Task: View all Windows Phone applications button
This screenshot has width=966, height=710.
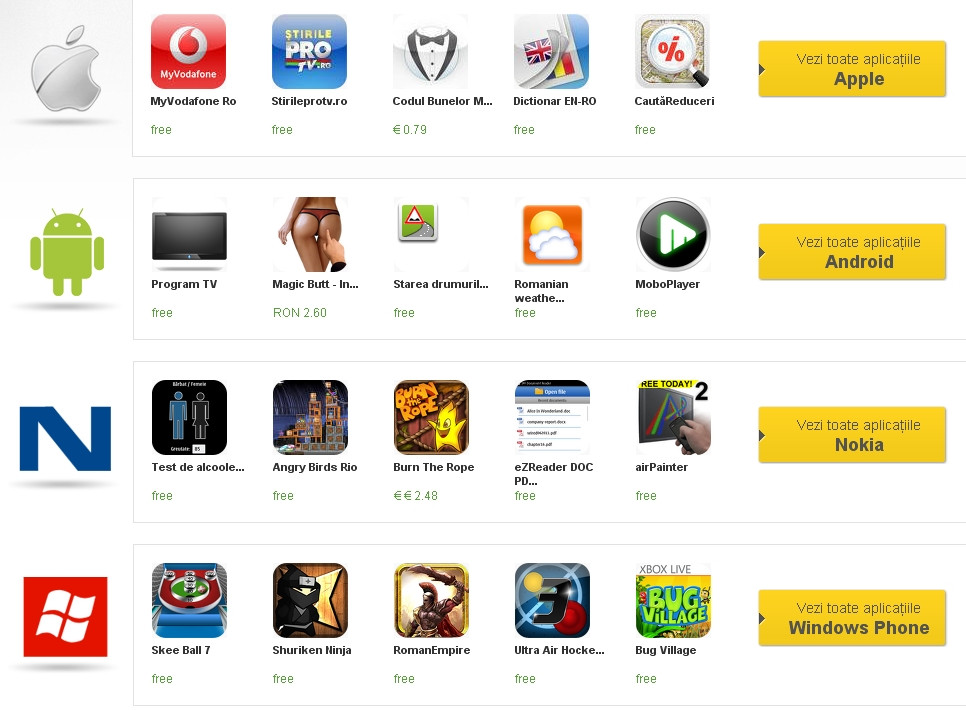Action: (852, 618)
